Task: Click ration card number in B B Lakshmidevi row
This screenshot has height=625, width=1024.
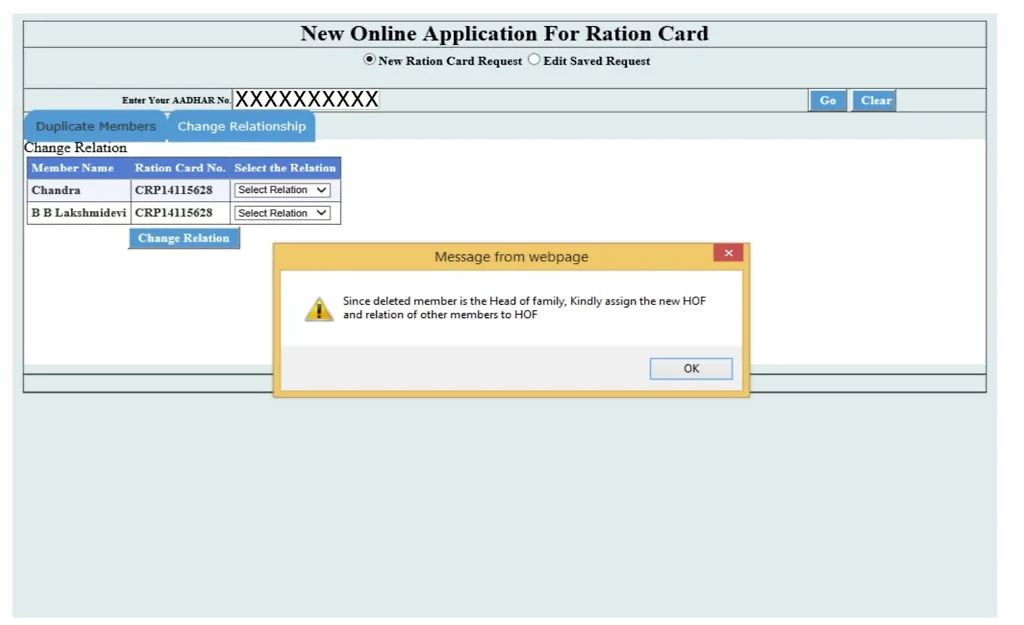Action: (x=174, y=213)
